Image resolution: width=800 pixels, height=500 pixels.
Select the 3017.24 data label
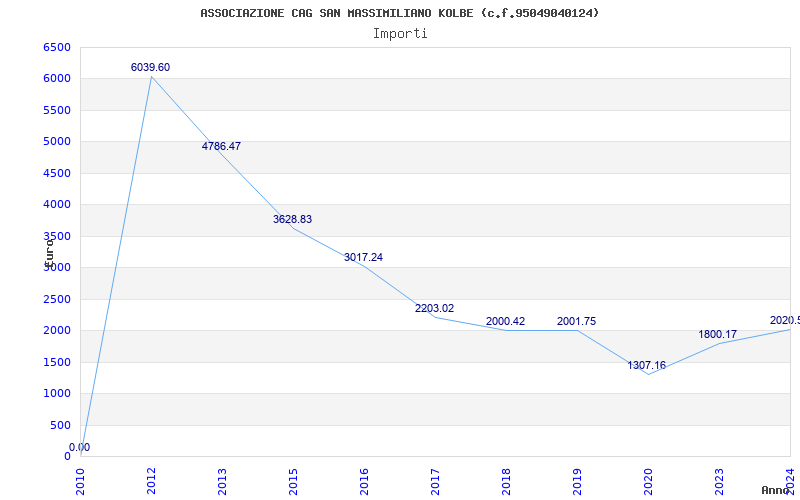pyautogui.click(x=363, y=258)
